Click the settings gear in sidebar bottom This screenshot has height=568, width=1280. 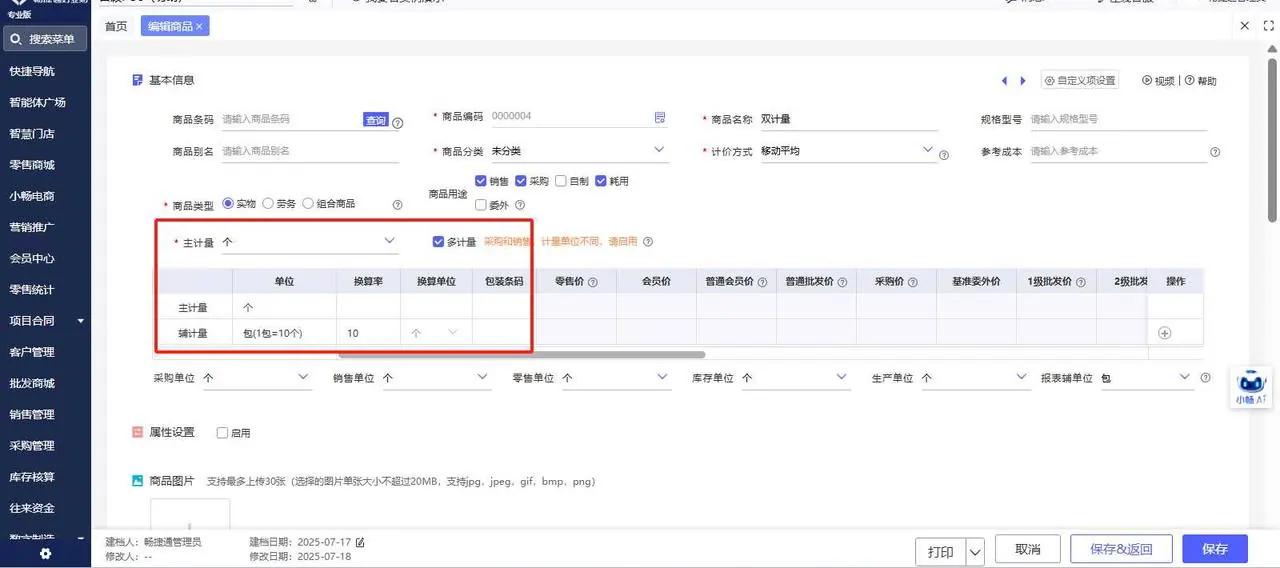[45, 554]
